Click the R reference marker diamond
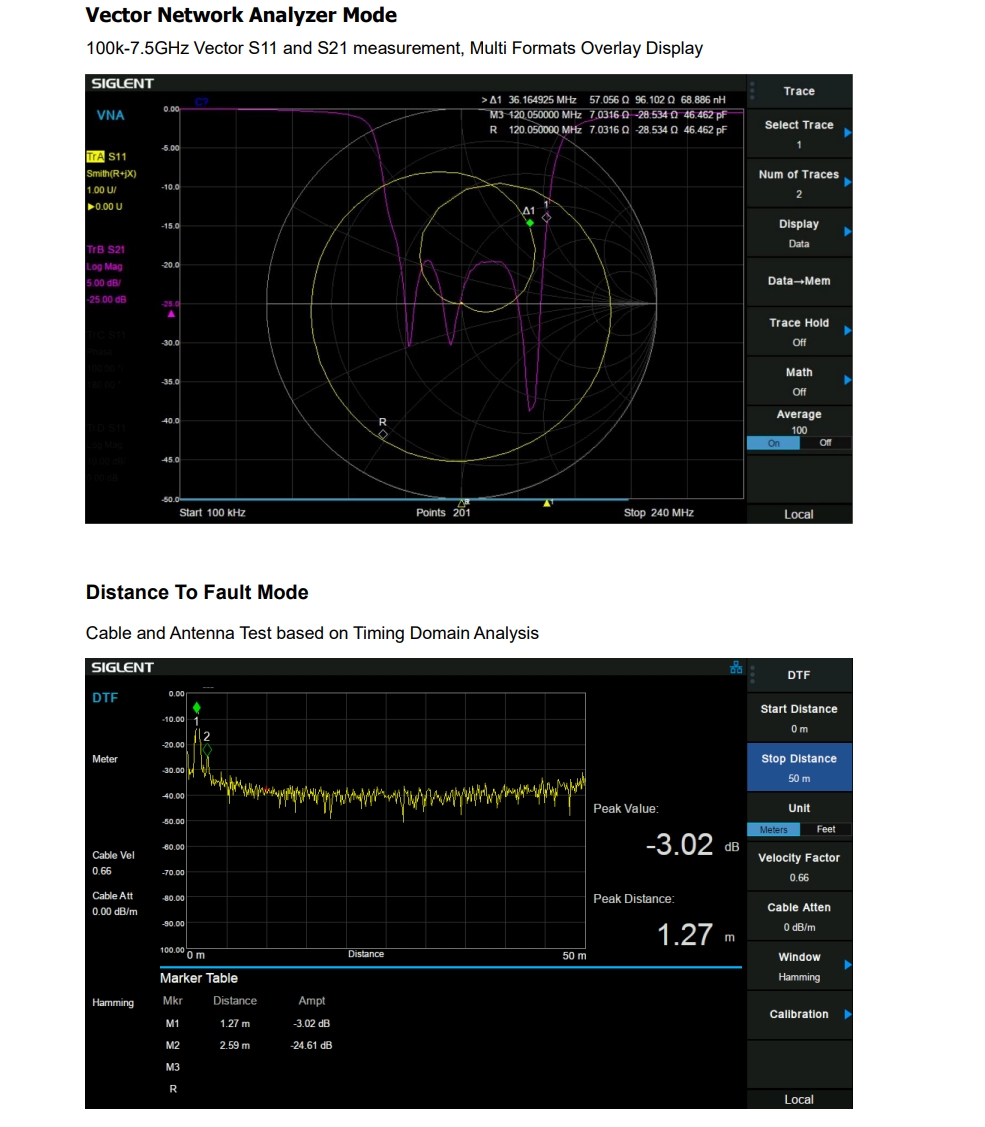 [383, 434]
